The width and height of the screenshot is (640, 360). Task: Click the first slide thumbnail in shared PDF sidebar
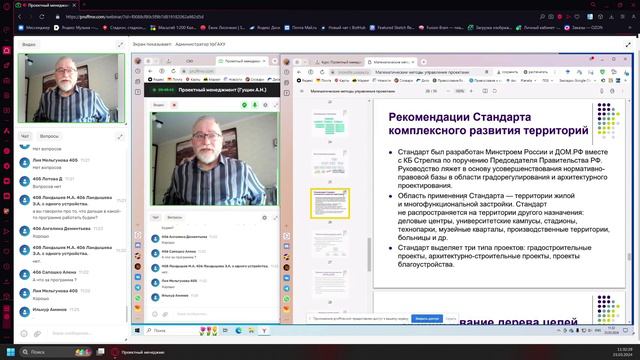[x=329, y=123]
